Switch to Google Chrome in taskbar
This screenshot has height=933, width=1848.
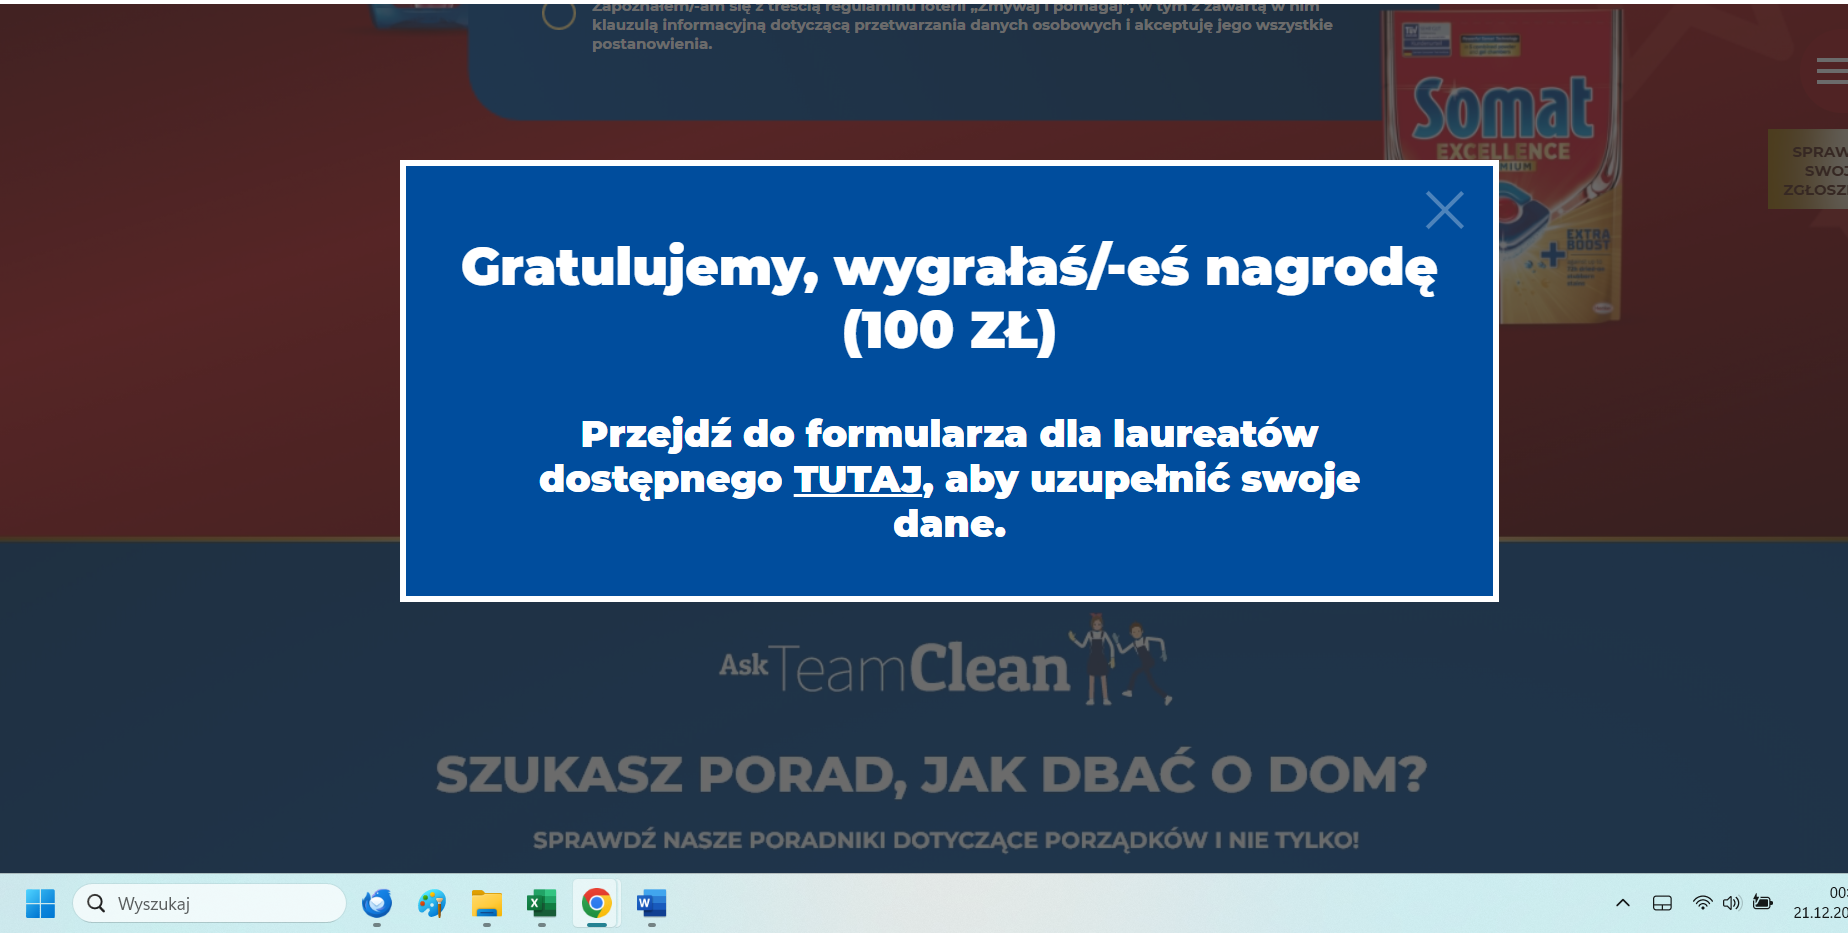pyautogui.click(x=597, y=903)
